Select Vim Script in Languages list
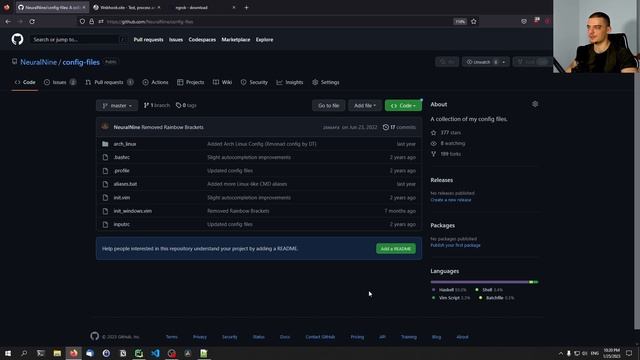Viewport: 640px width, 360px height. pos(451,298)
